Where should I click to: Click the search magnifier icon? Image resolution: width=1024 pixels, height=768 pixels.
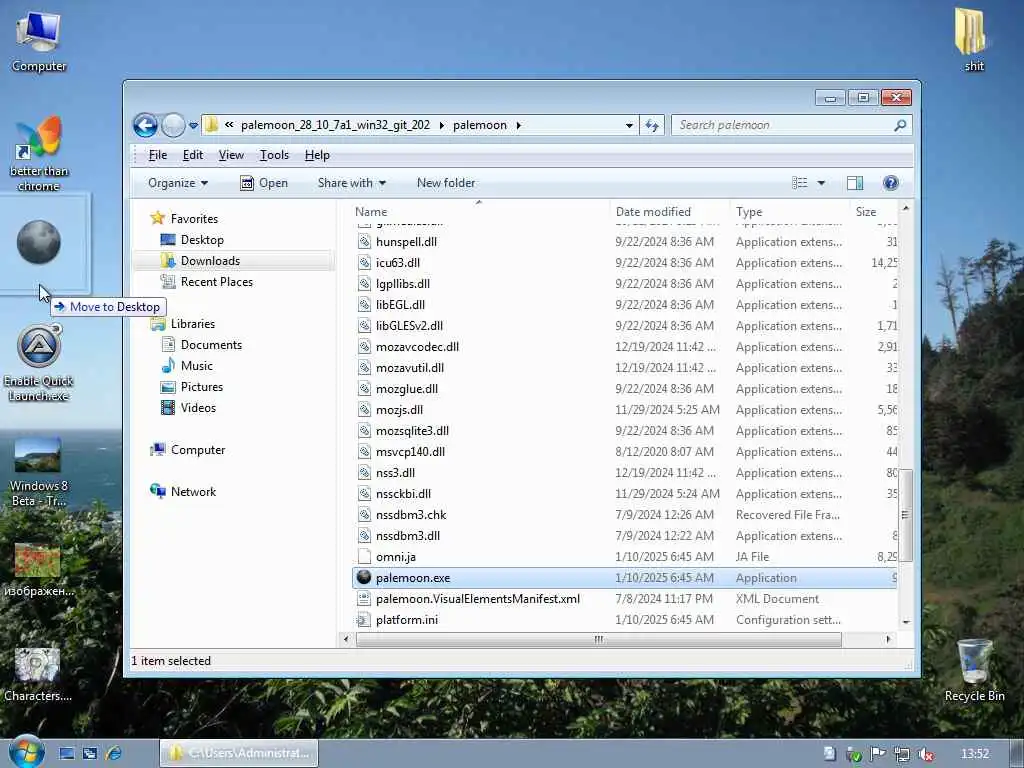(900, 125)
